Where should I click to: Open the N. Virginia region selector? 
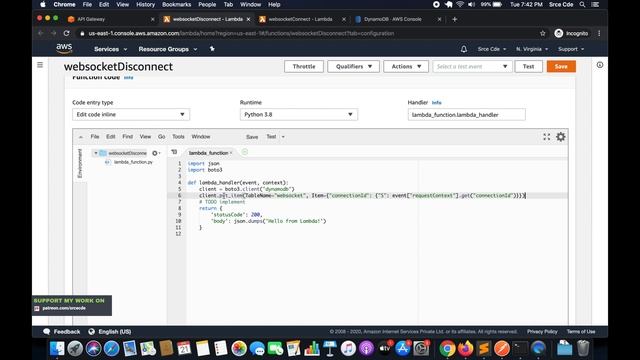[x=532, y=49]
